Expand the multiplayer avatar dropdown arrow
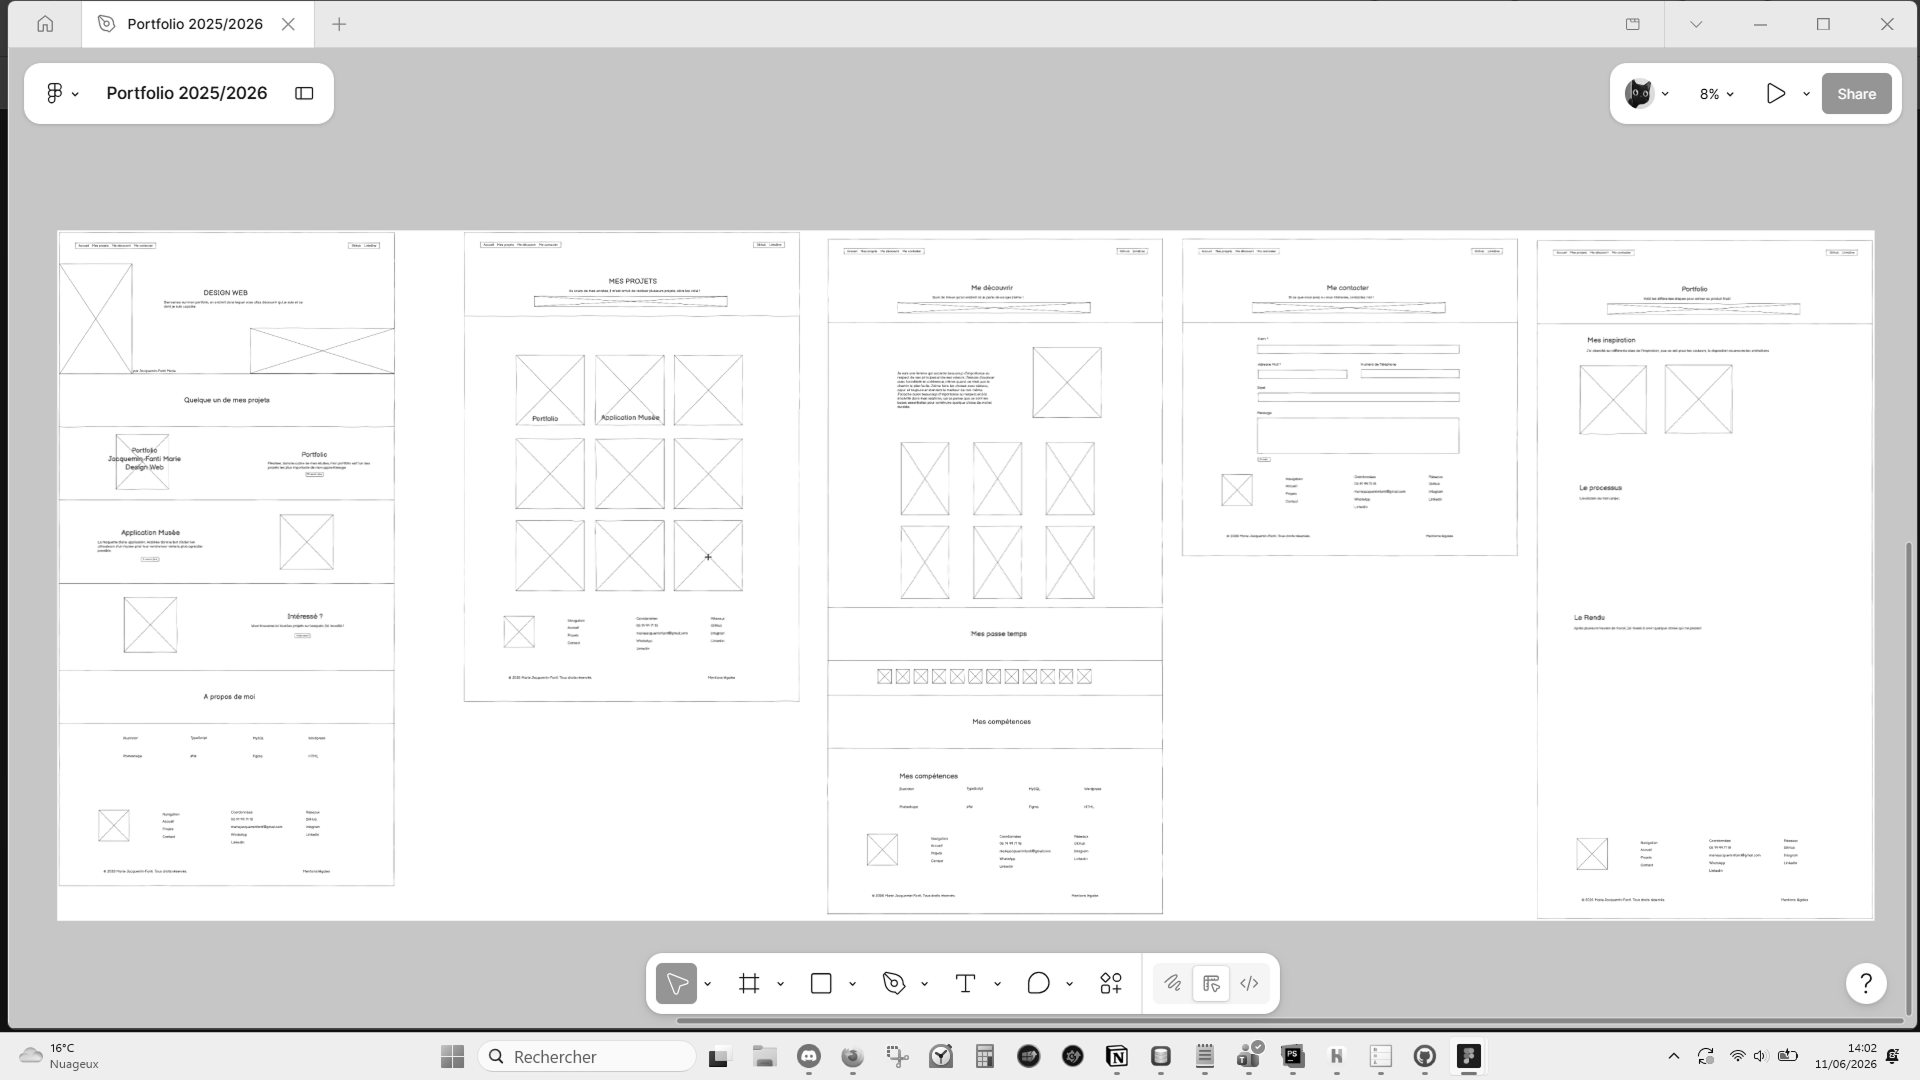Viewport: 1920px width, 1080px height. click(x=1665, y=94)
